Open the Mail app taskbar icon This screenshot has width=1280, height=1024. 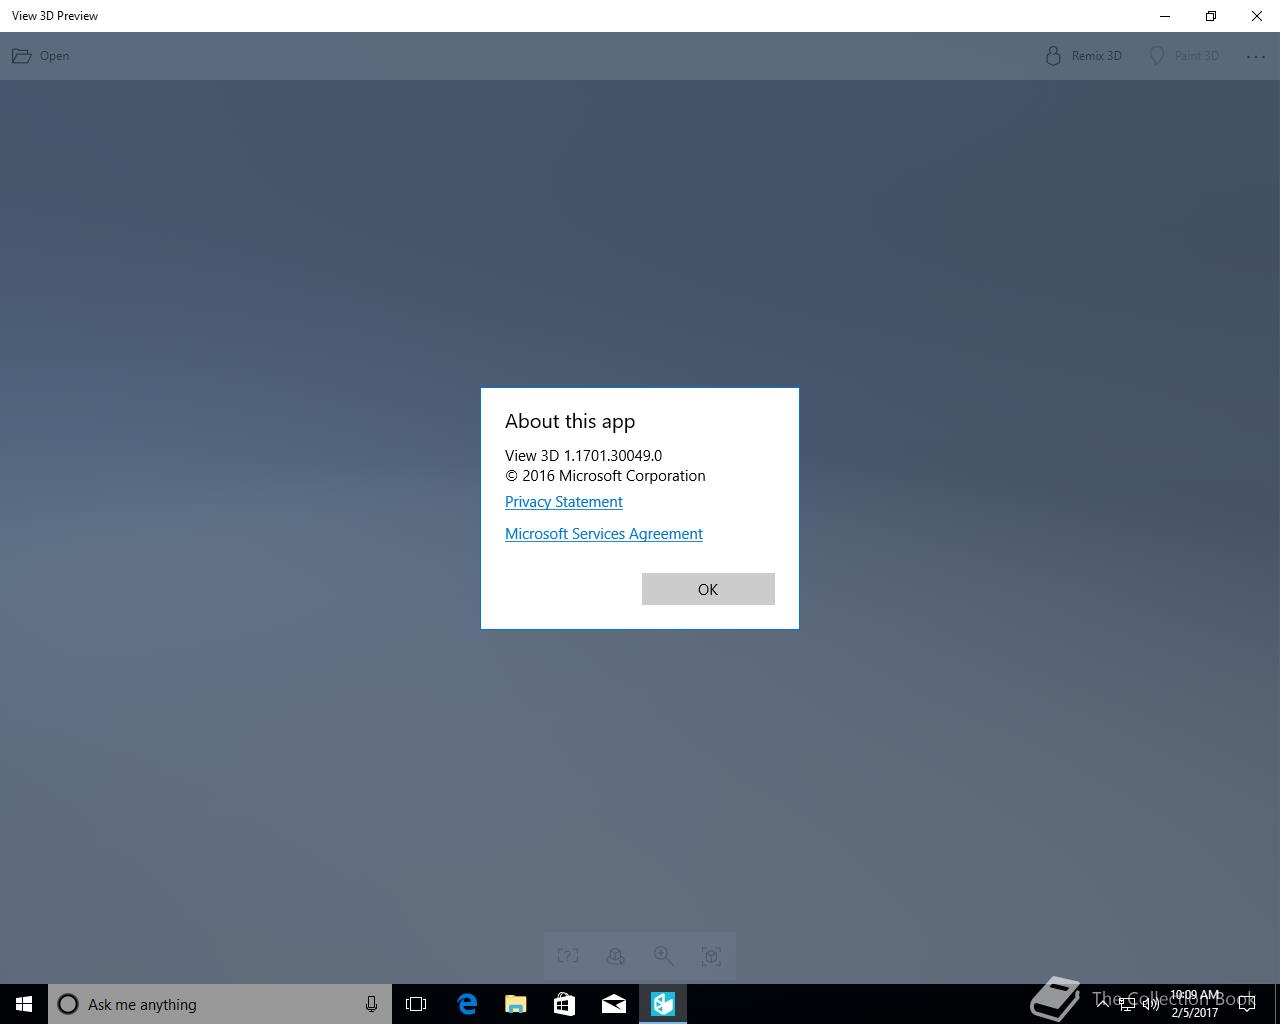[614, 1004]
